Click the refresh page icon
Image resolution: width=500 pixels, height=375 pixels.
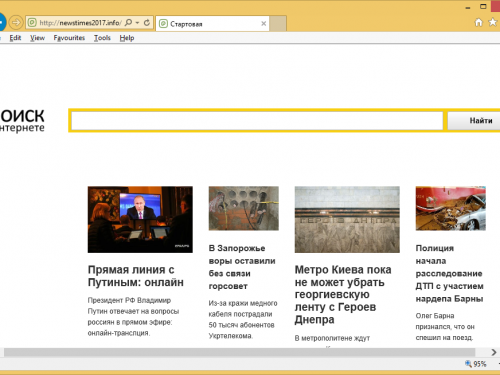pos(147,23)
